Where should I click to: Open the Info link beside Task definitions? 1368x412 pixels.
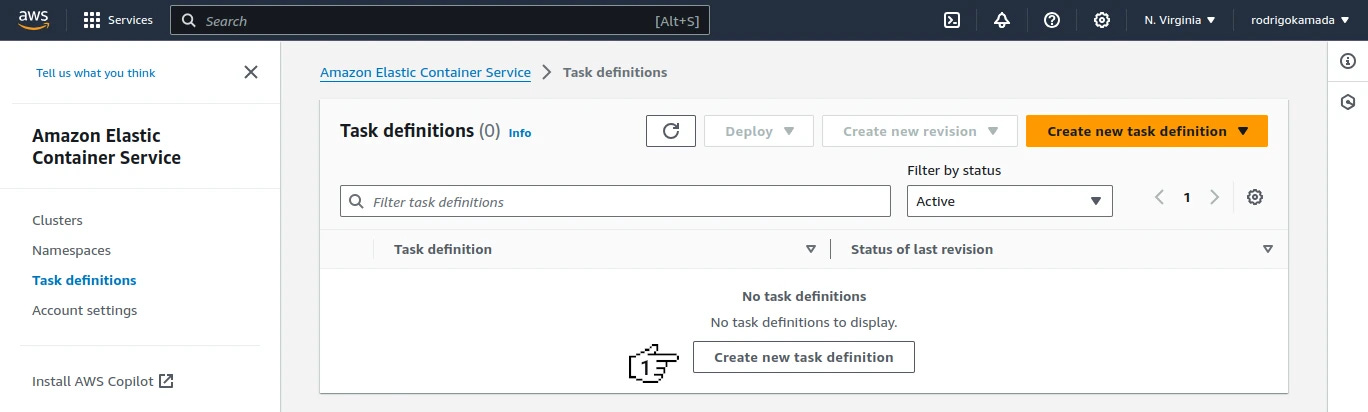pos(520,132)
